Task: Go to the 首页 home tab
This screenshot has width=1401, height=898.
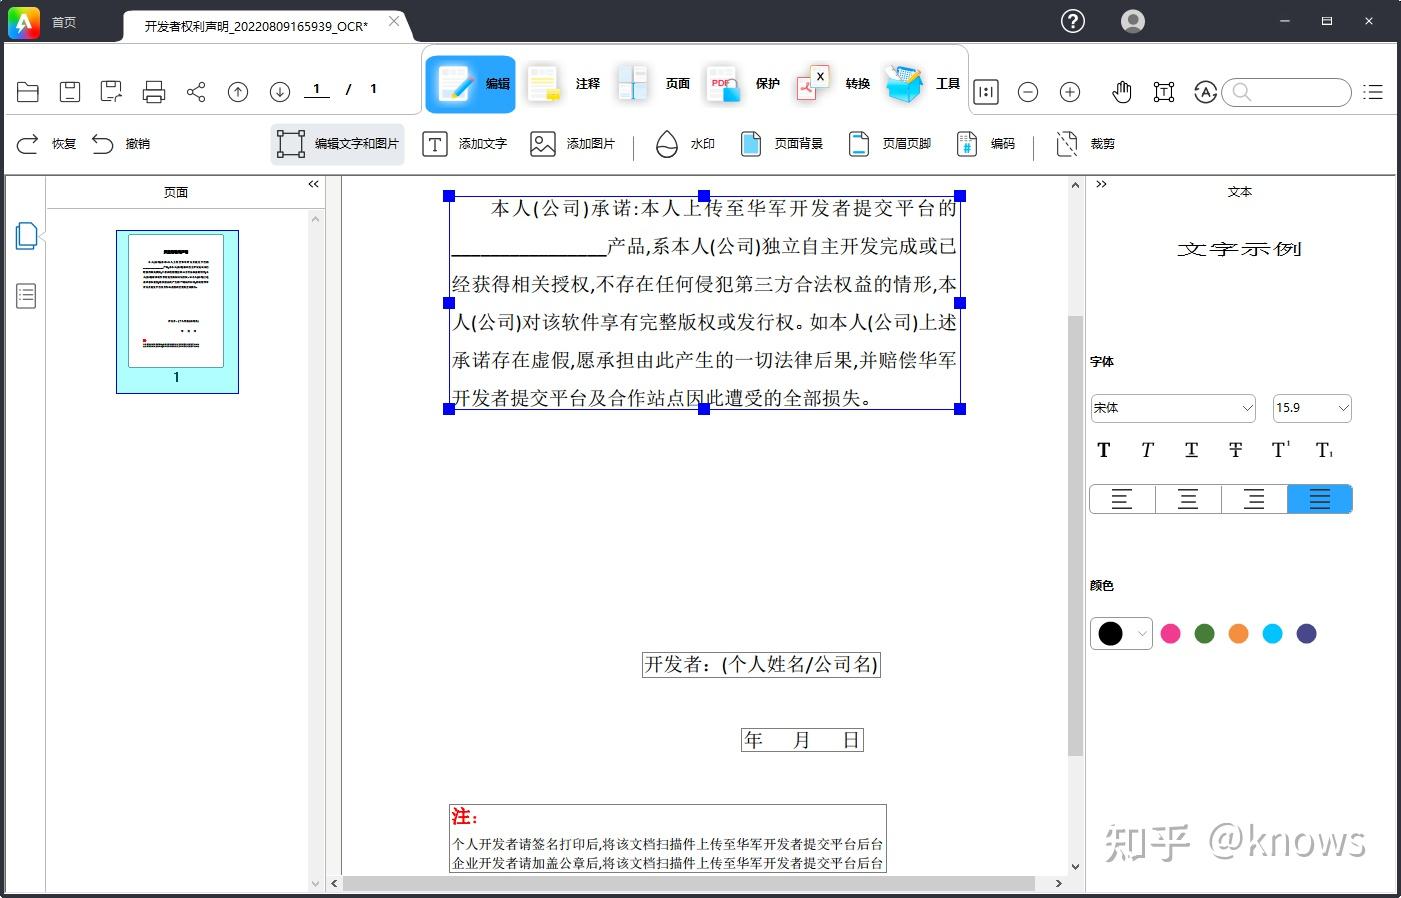Action: (64, 22)
